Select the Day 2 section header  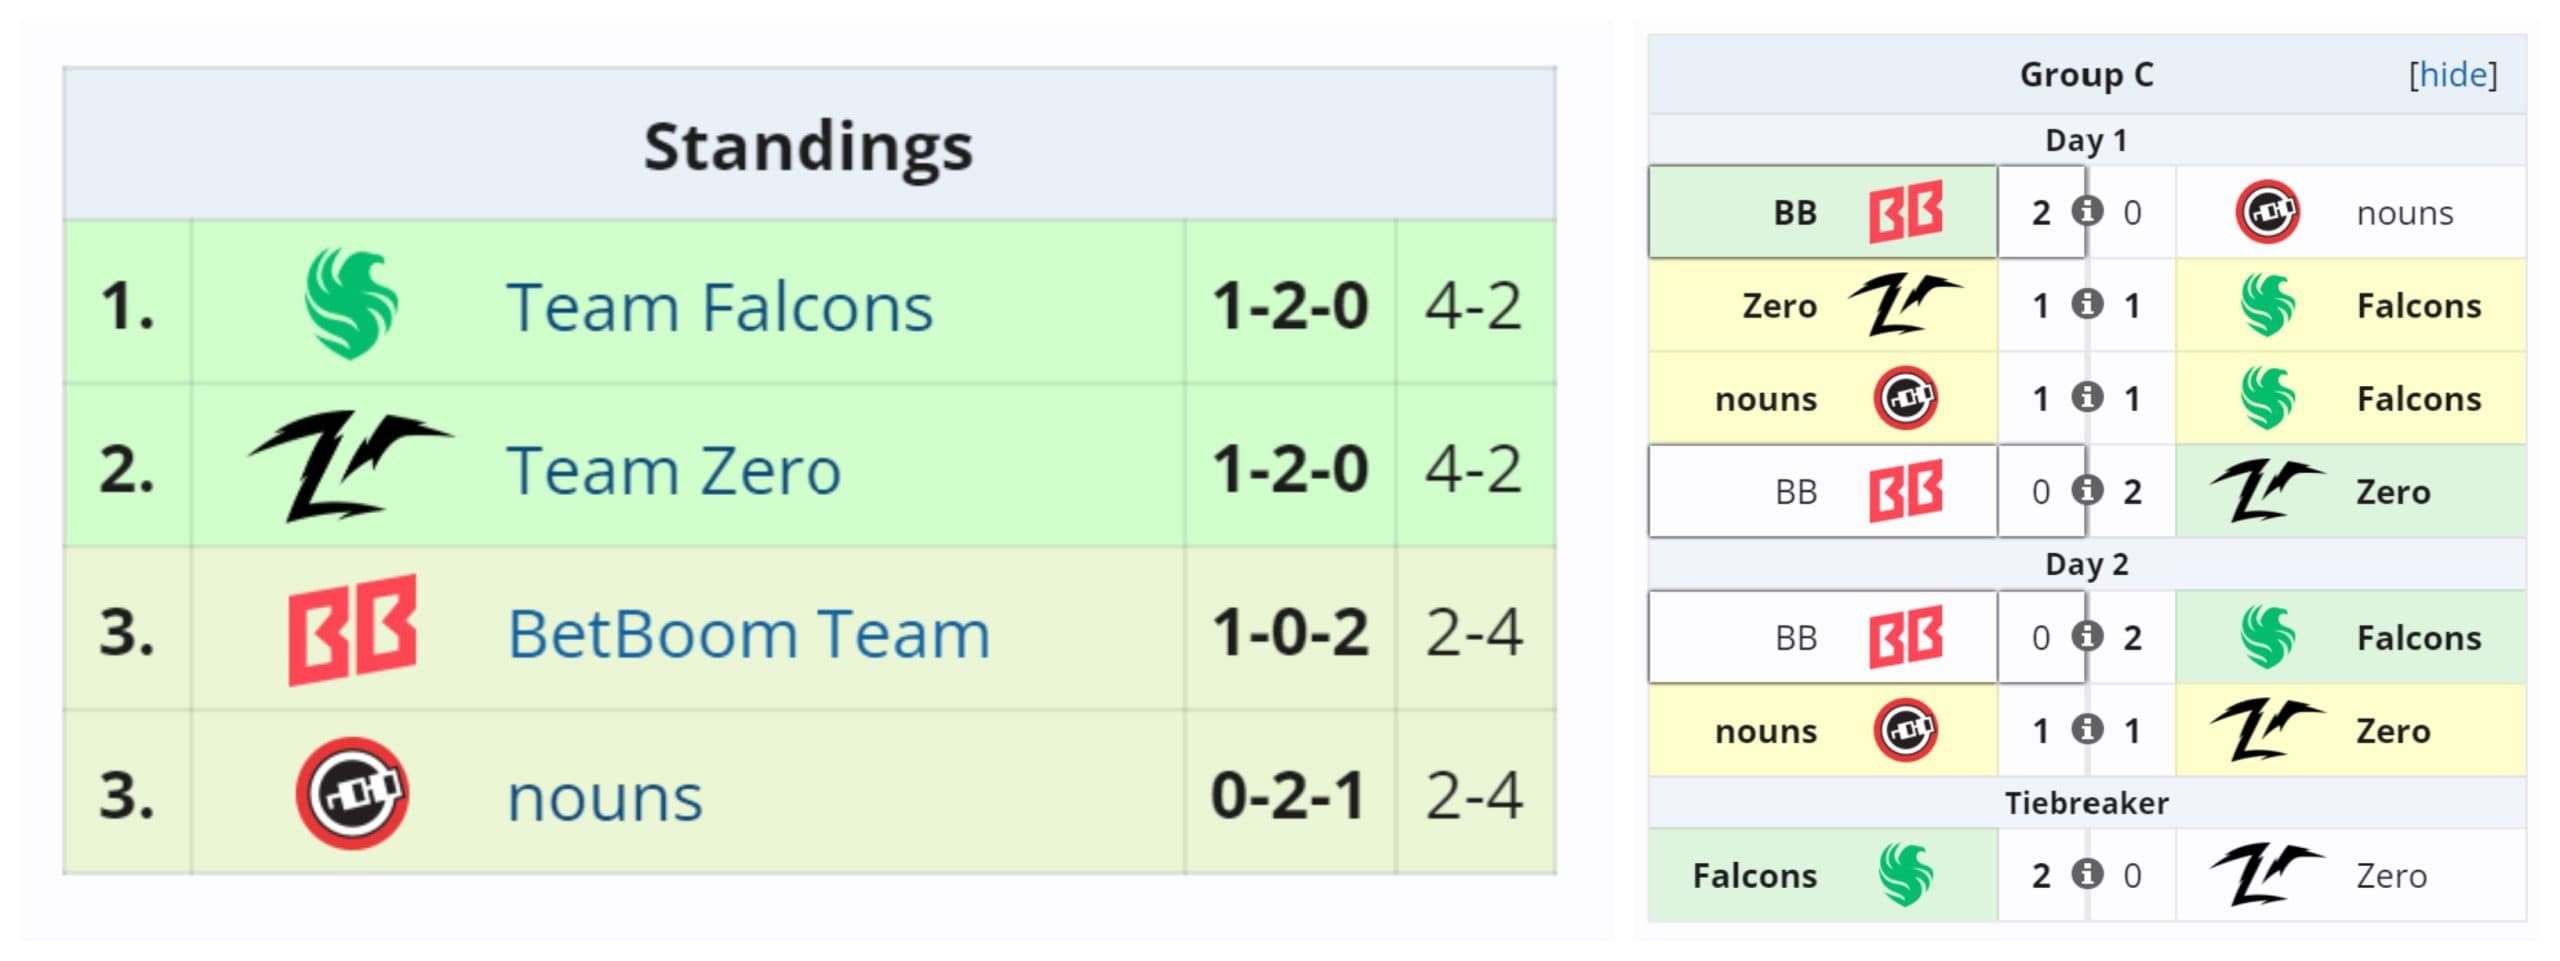(x=2085, y=564)
